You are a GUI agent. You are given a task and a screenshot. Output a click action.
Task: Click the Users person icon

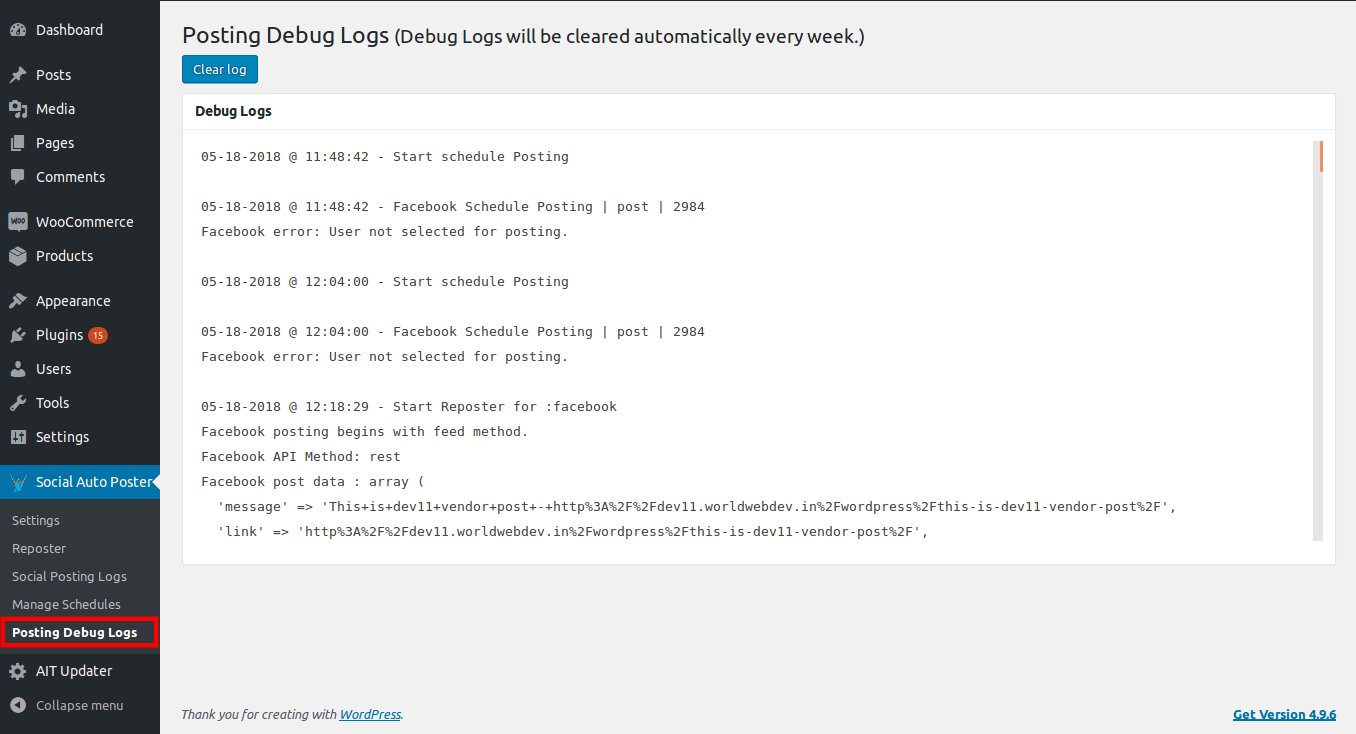tap(18, 369)
